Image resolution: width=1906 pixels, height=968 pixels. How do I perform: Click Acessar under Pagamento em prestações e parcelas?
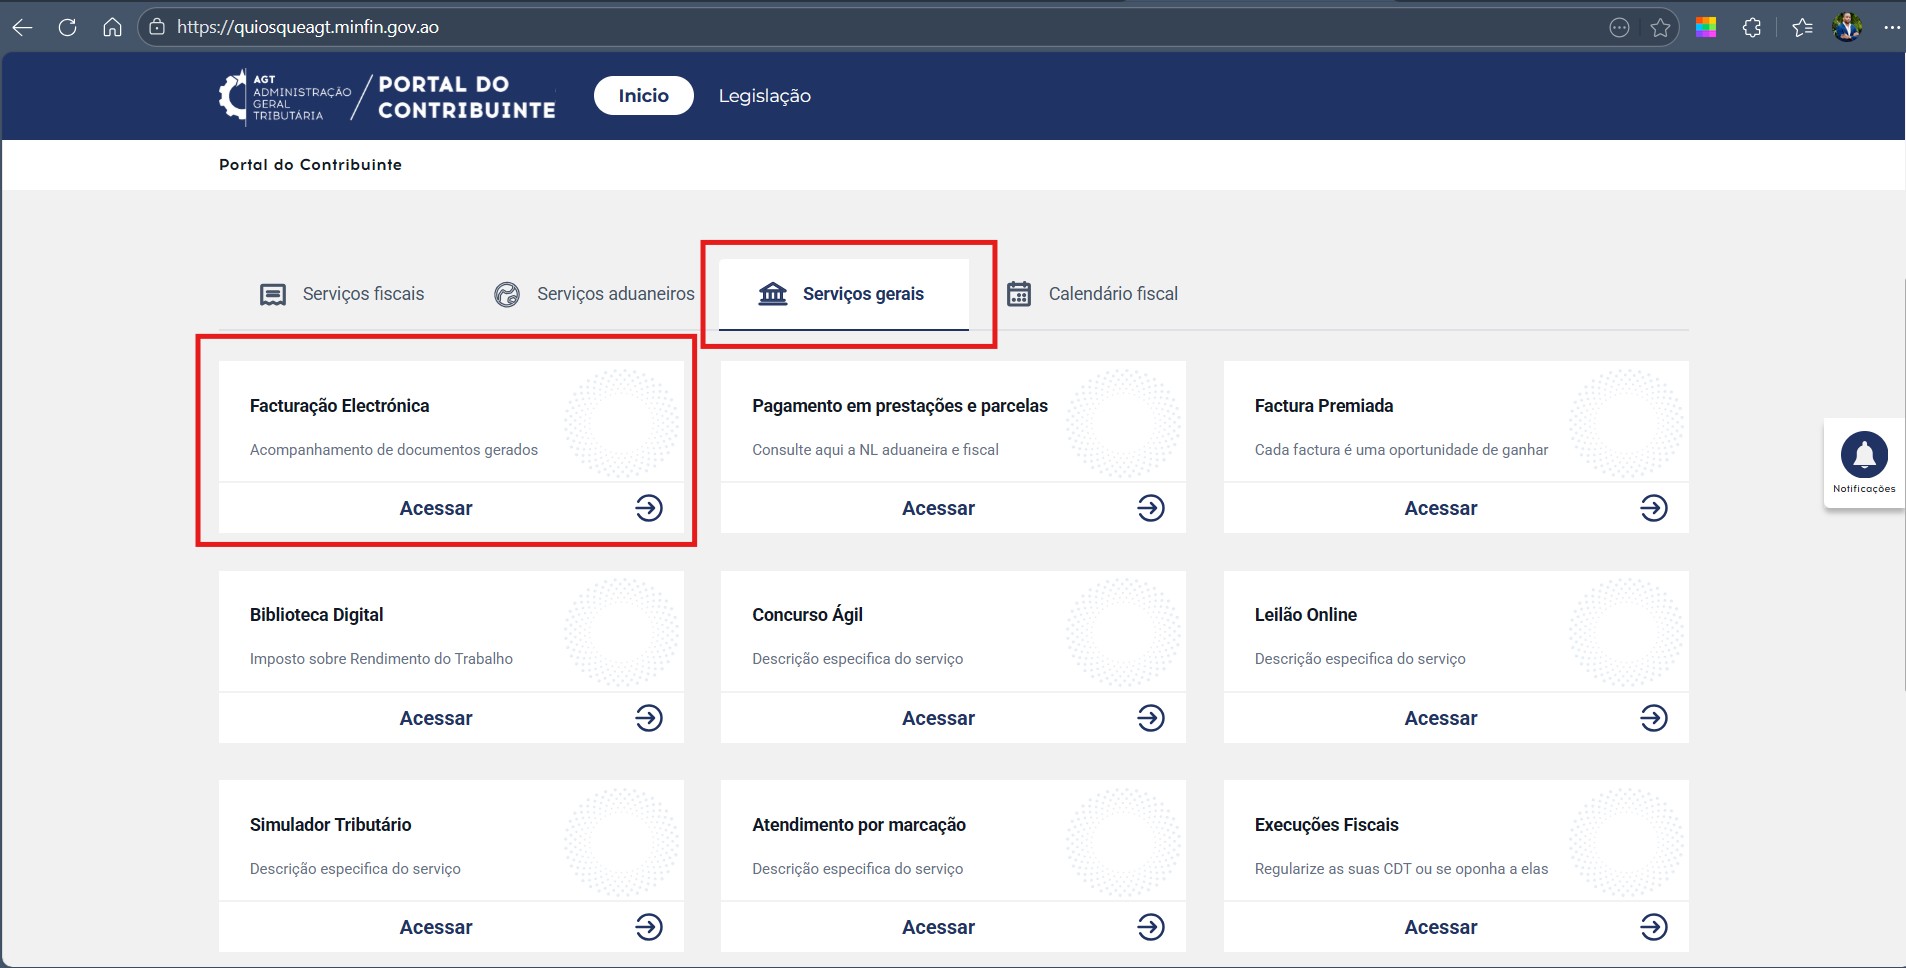(938, 508)
